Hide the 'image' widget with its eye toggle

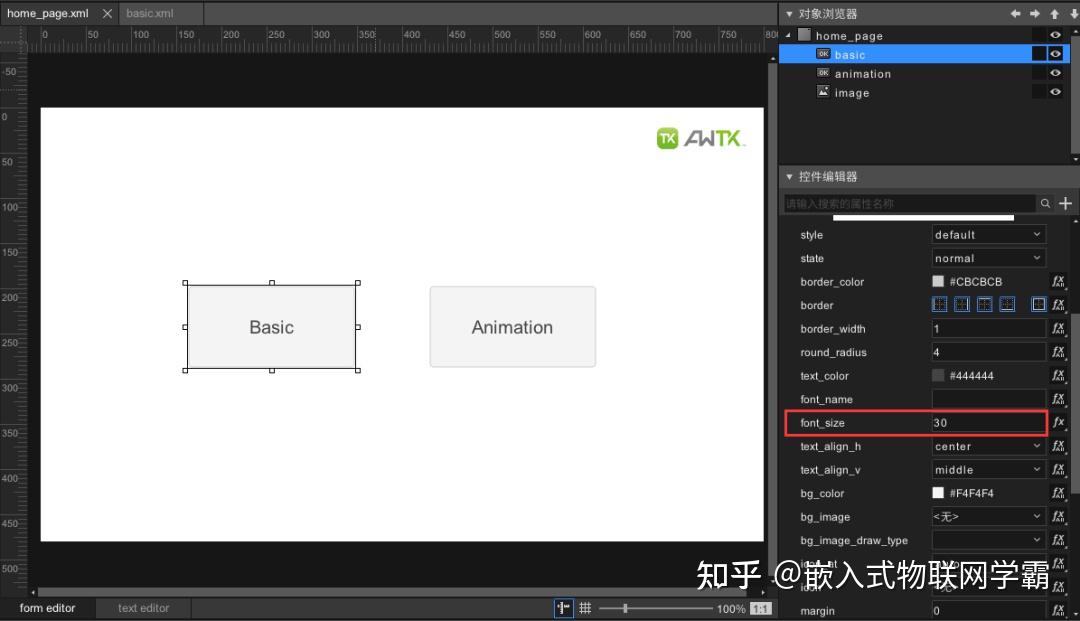[x=1055, y=92]
